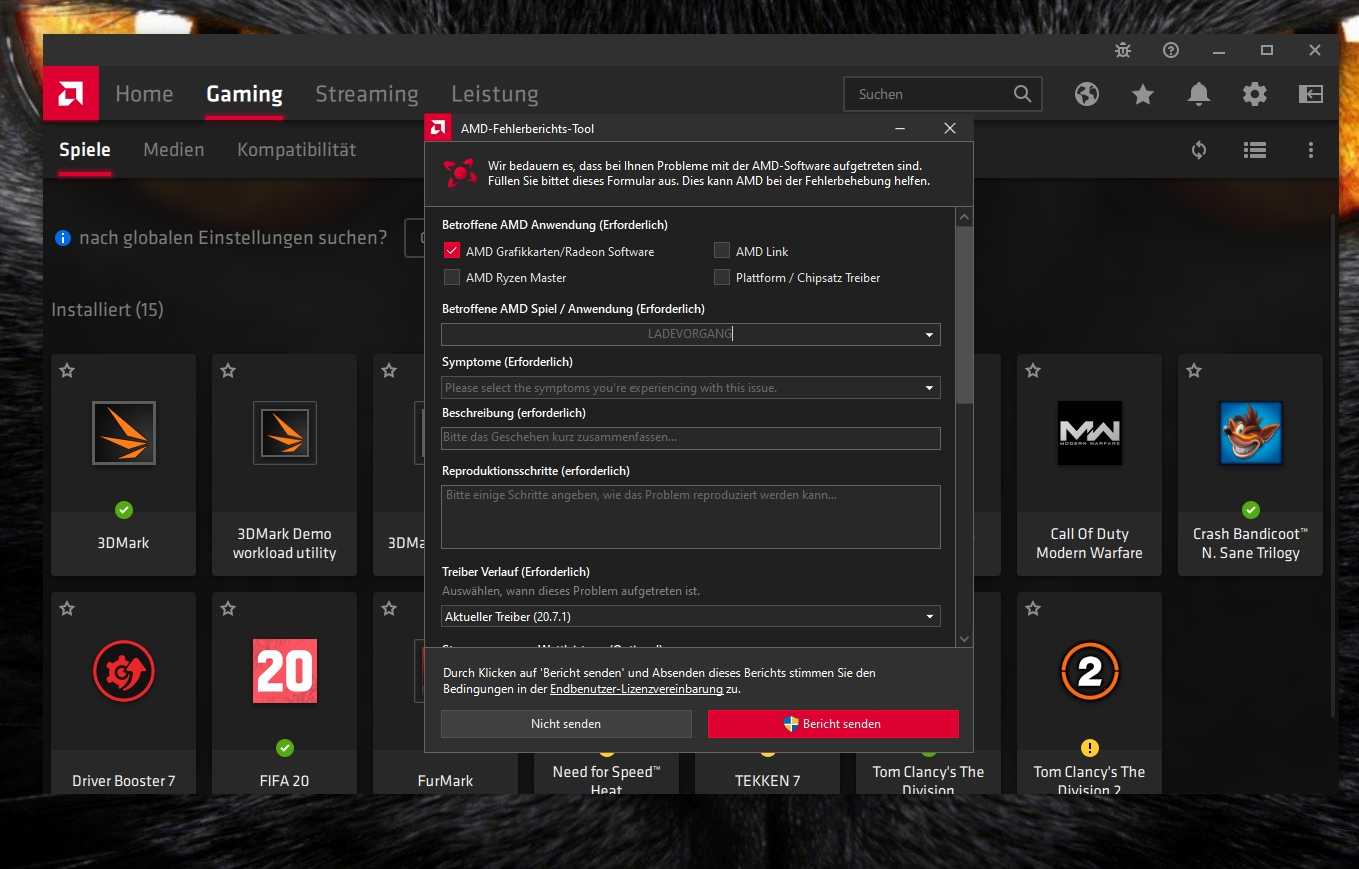This screenshot has height=869, width=1359.
Task: Favorite the 3DMark Demo workload utility star
Action: (x=228, y=371)
